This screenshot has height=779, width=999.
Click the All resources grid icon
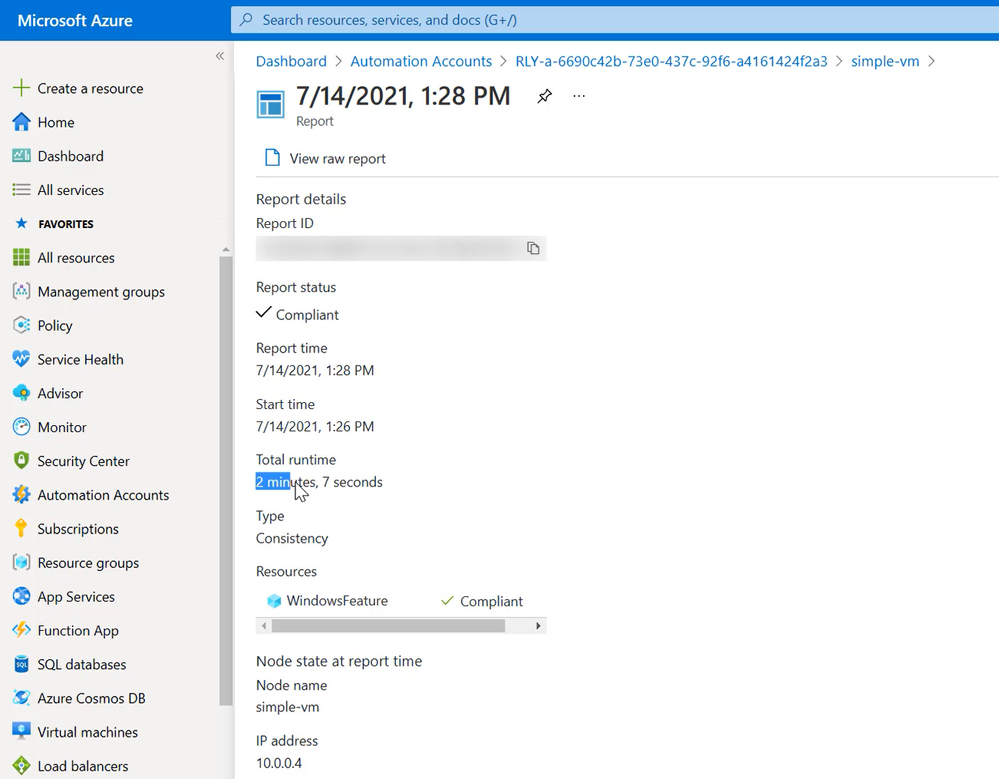[21, 257]
